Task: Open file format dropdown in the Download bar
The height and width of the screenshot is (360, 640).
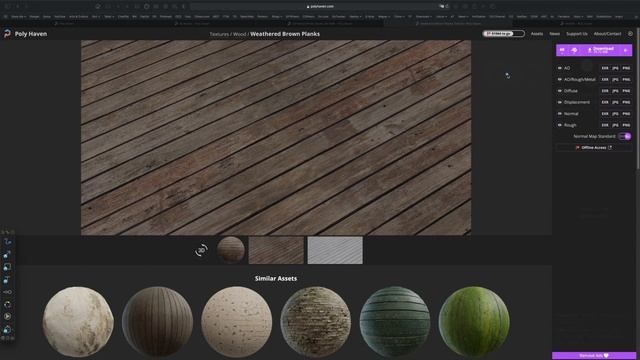Action: (x=574, y=50)
